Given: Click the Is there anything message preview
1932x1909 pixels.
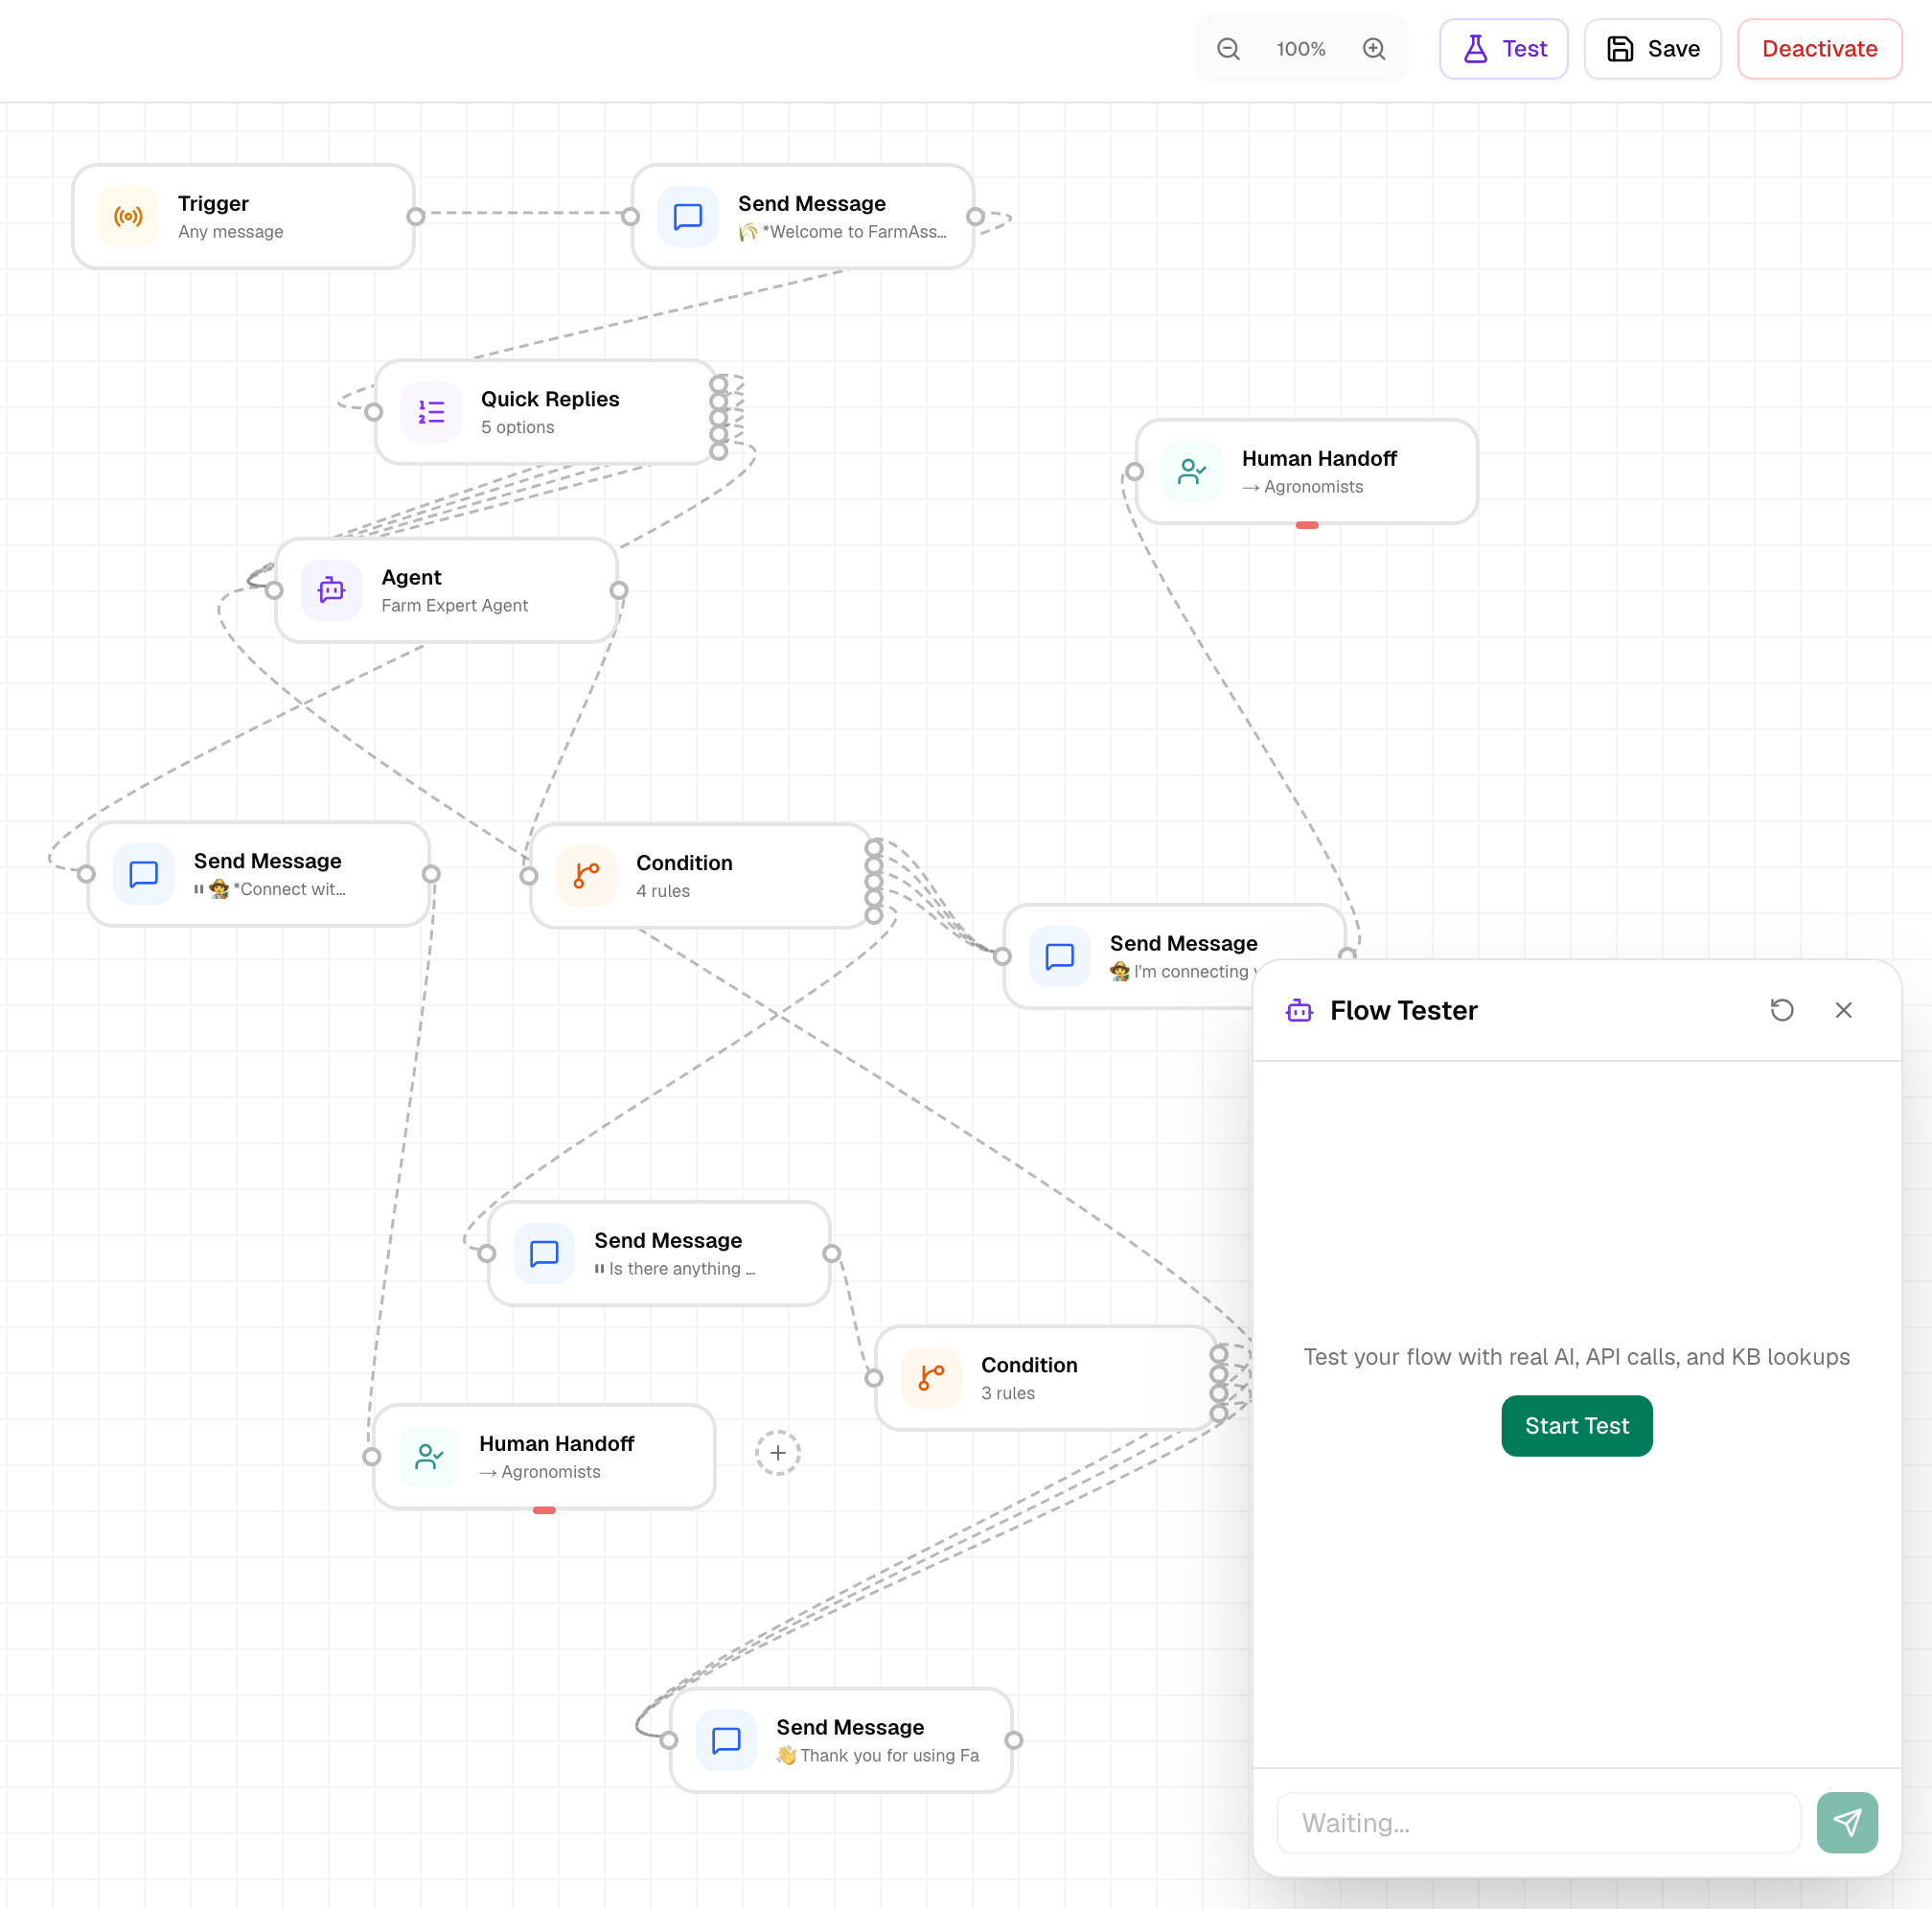Looking at the screenshot, I should (675, 1268).
